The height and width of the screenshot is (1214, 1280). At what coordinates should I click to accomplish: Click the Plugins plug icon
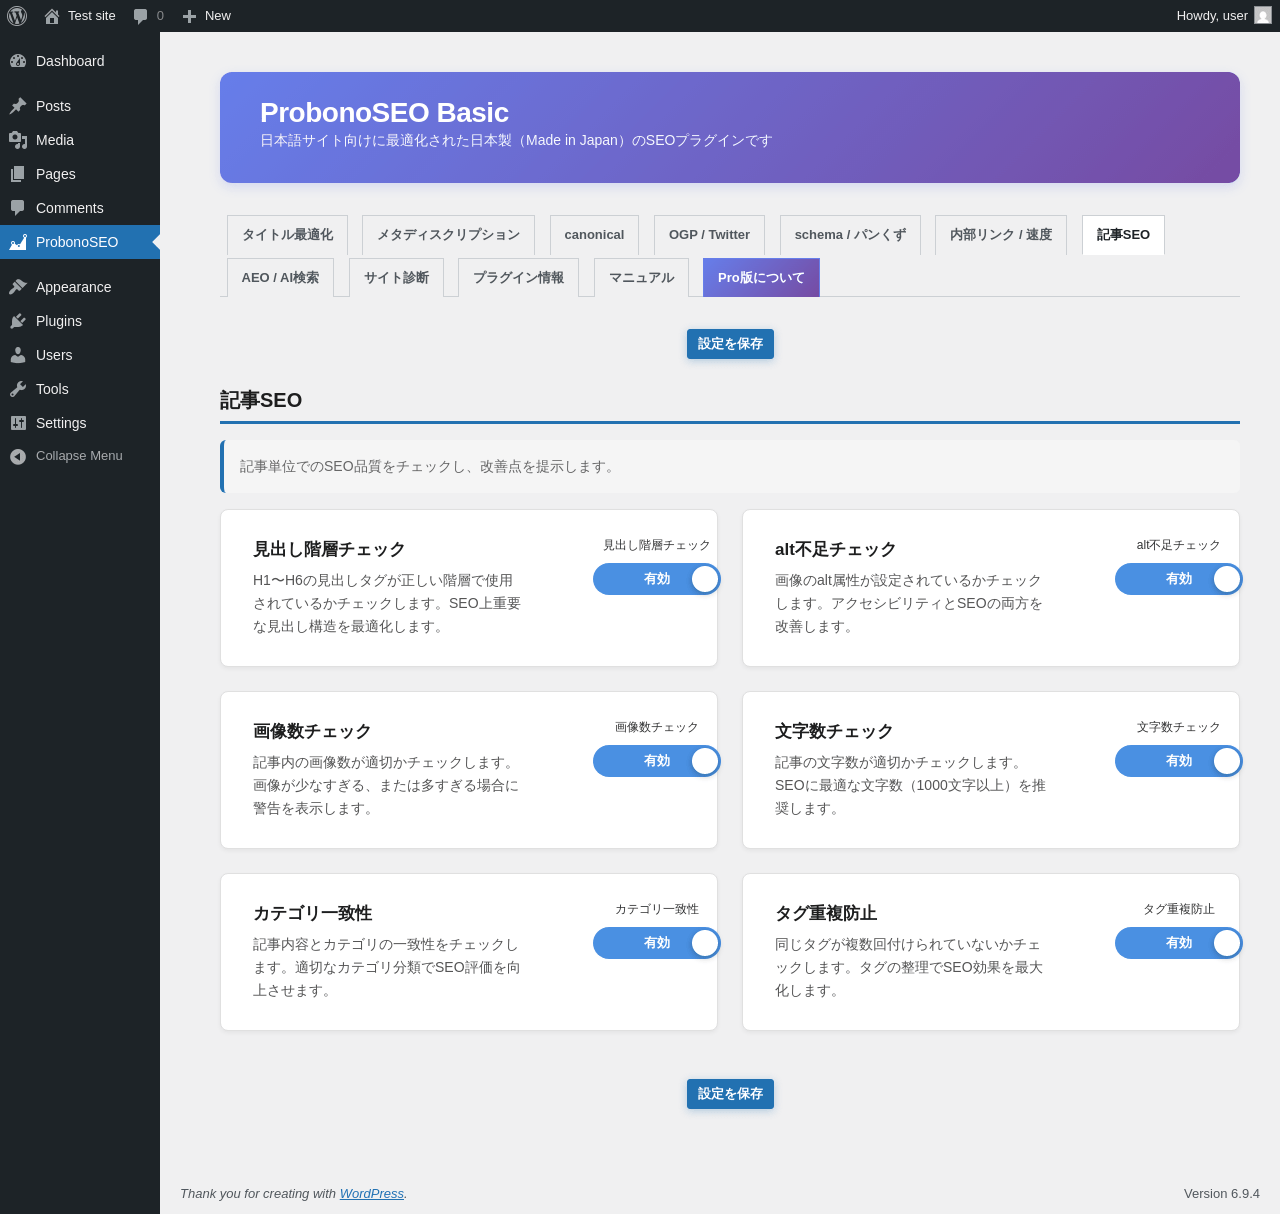tap(18, 321)
